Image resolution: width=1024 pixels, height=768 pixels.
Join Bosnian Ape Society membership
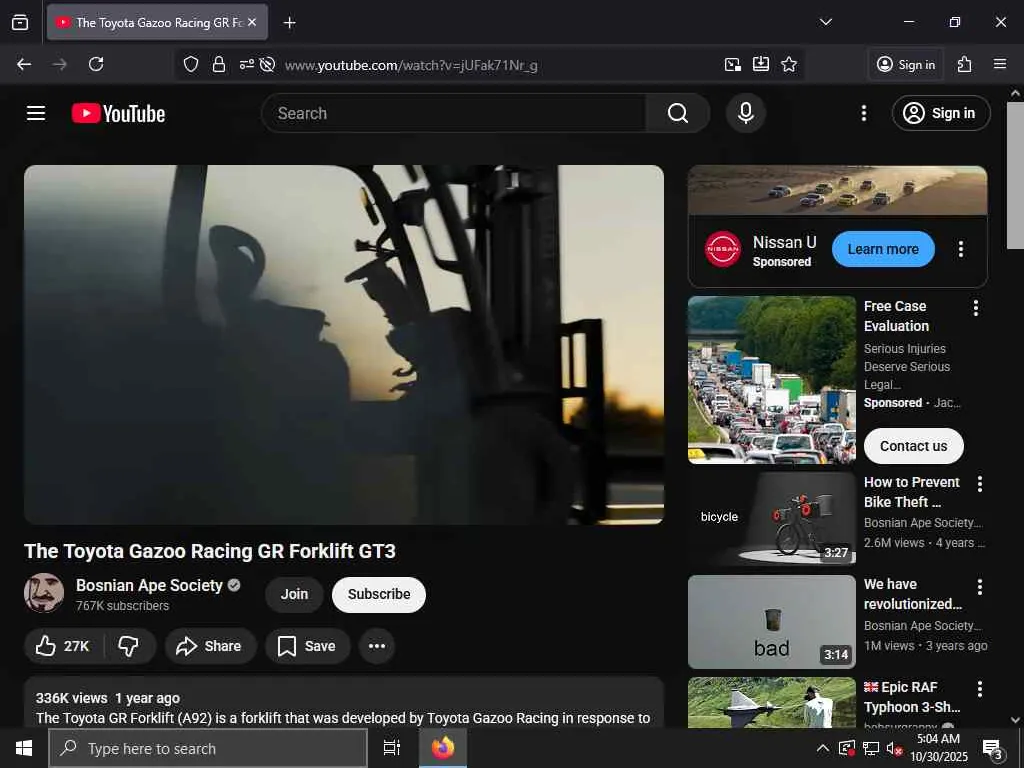pyautogui.click(x=294, y=594)
